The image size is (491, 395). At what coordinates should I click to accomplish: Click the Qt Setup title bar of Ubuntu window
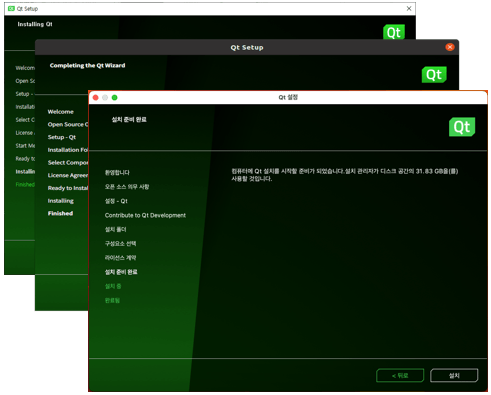coord(247,47)
